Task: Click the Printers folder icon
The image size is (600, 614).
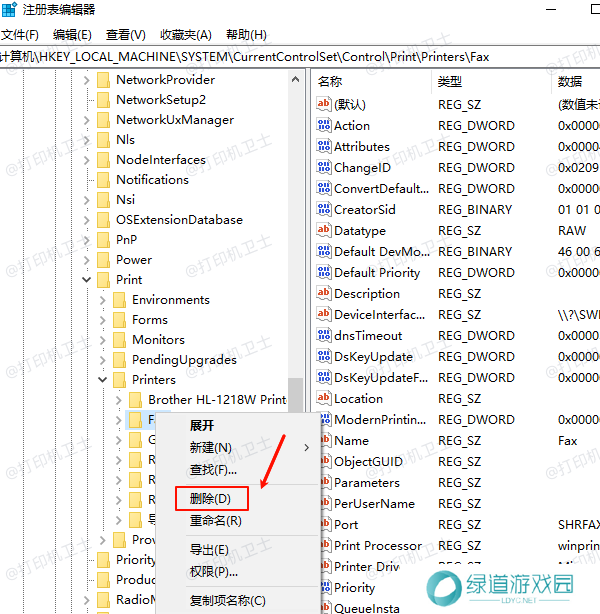Action: point(119,379)
